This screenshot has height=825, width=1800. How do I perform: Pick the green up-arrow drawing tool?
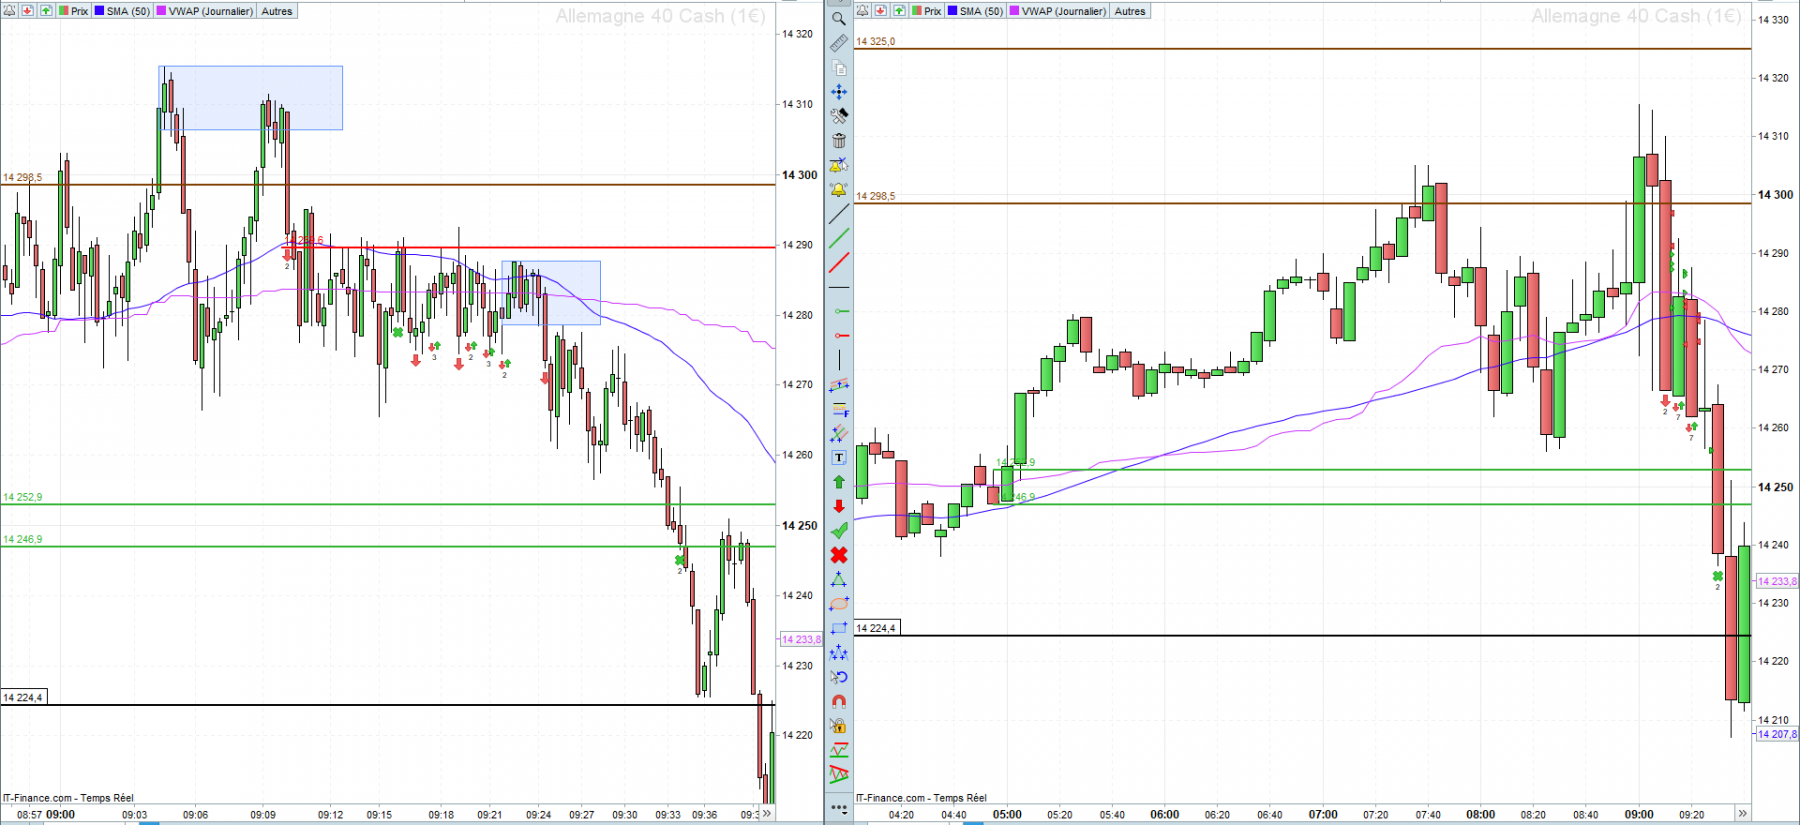pos(839,482)
